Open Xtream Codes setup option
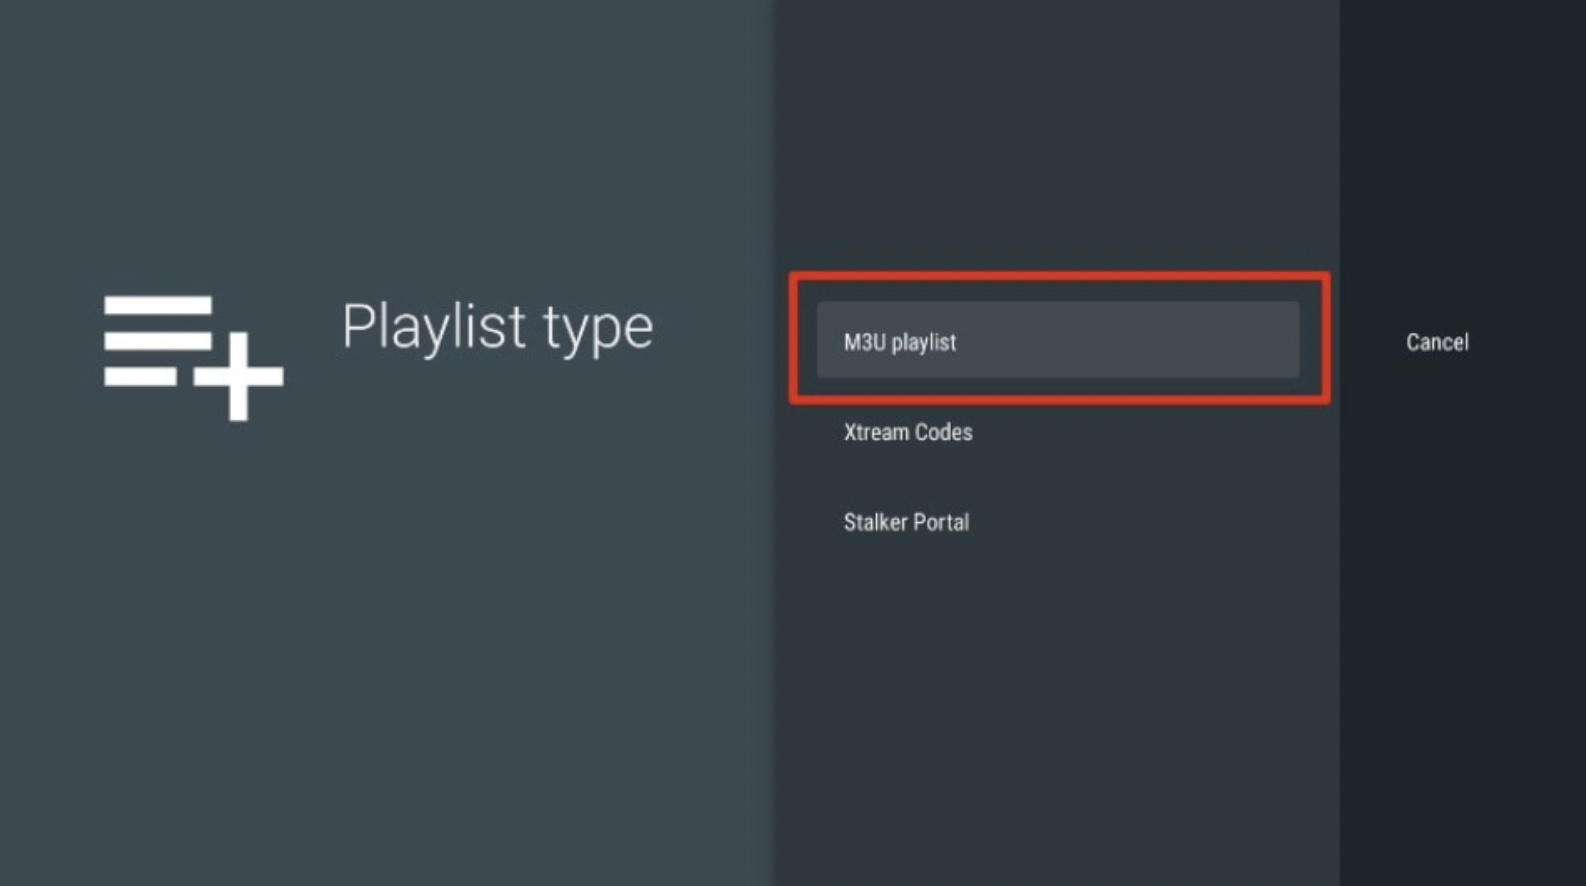The width and height of the screenshot is (1586, 886). pyautogui.click(x=908, y=432)
